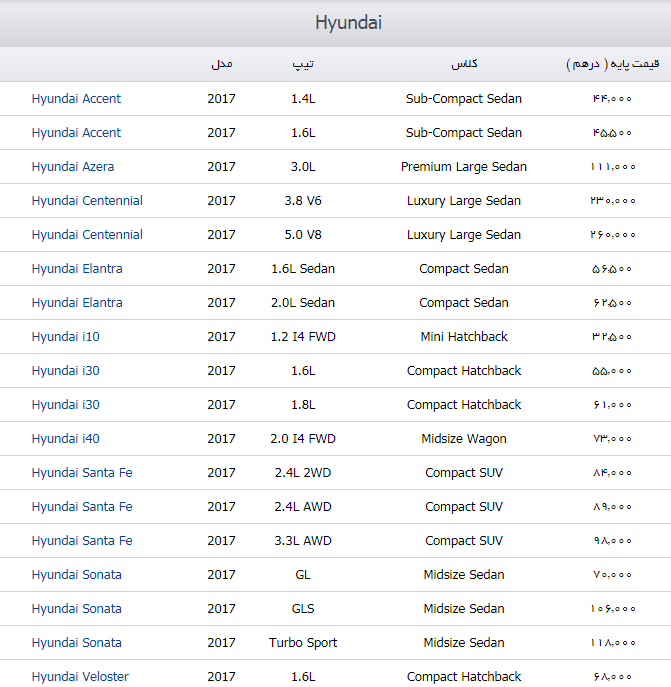Click the Hyundai table title header

pos(348,22)
